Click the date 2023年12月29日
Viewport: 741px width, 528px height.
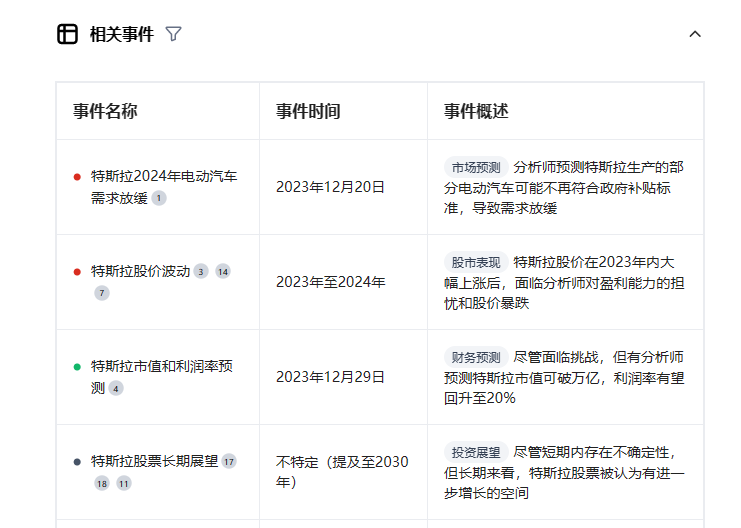330,377
